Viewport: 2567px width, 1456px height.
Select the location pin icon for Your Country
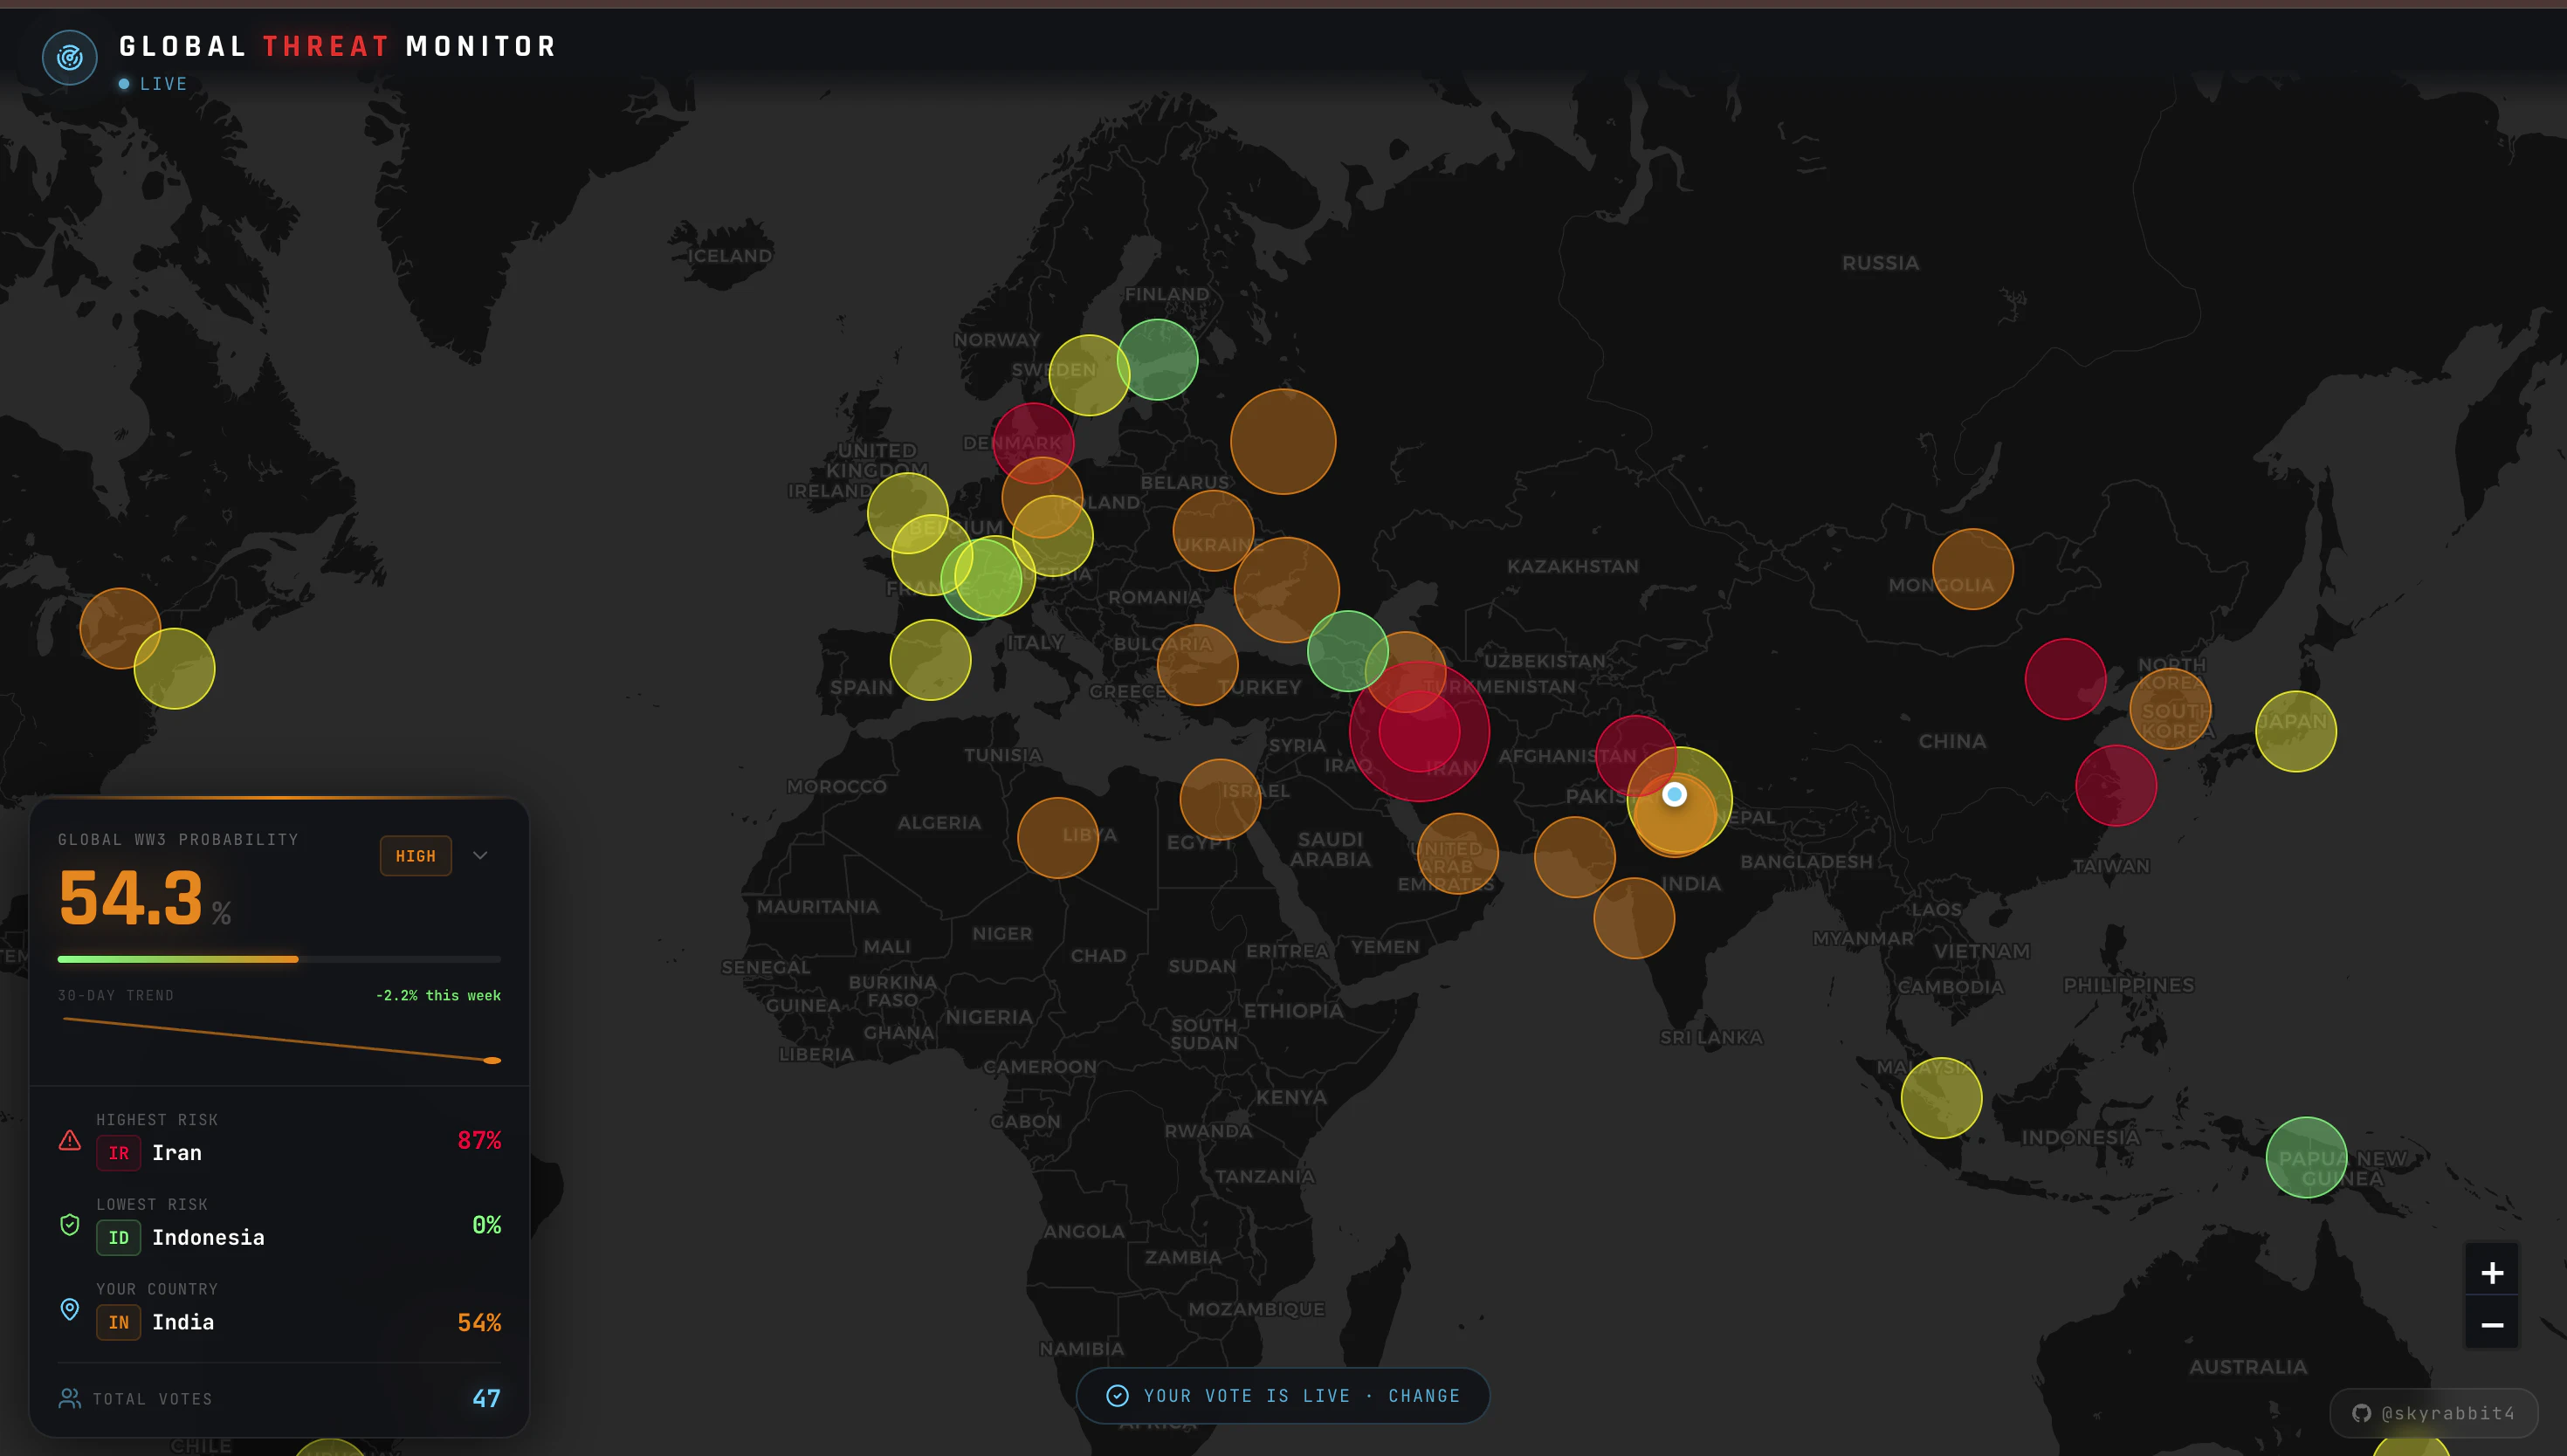69,1308
